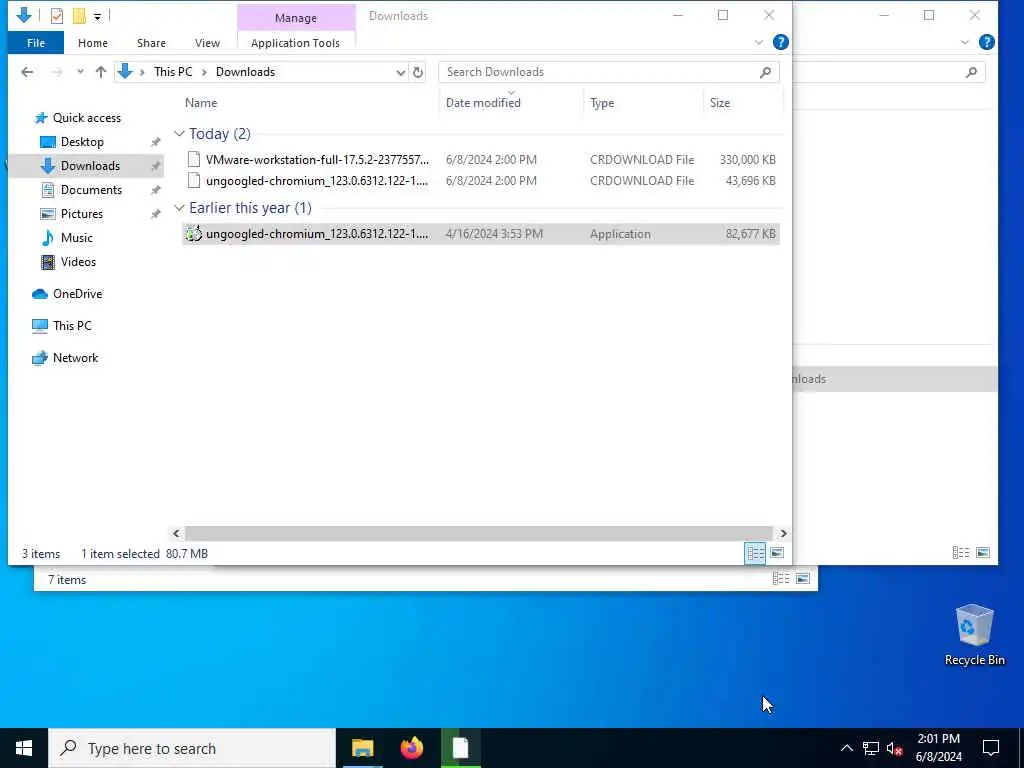Click the horizontal scrollbar right arrow

click(783, 534)
